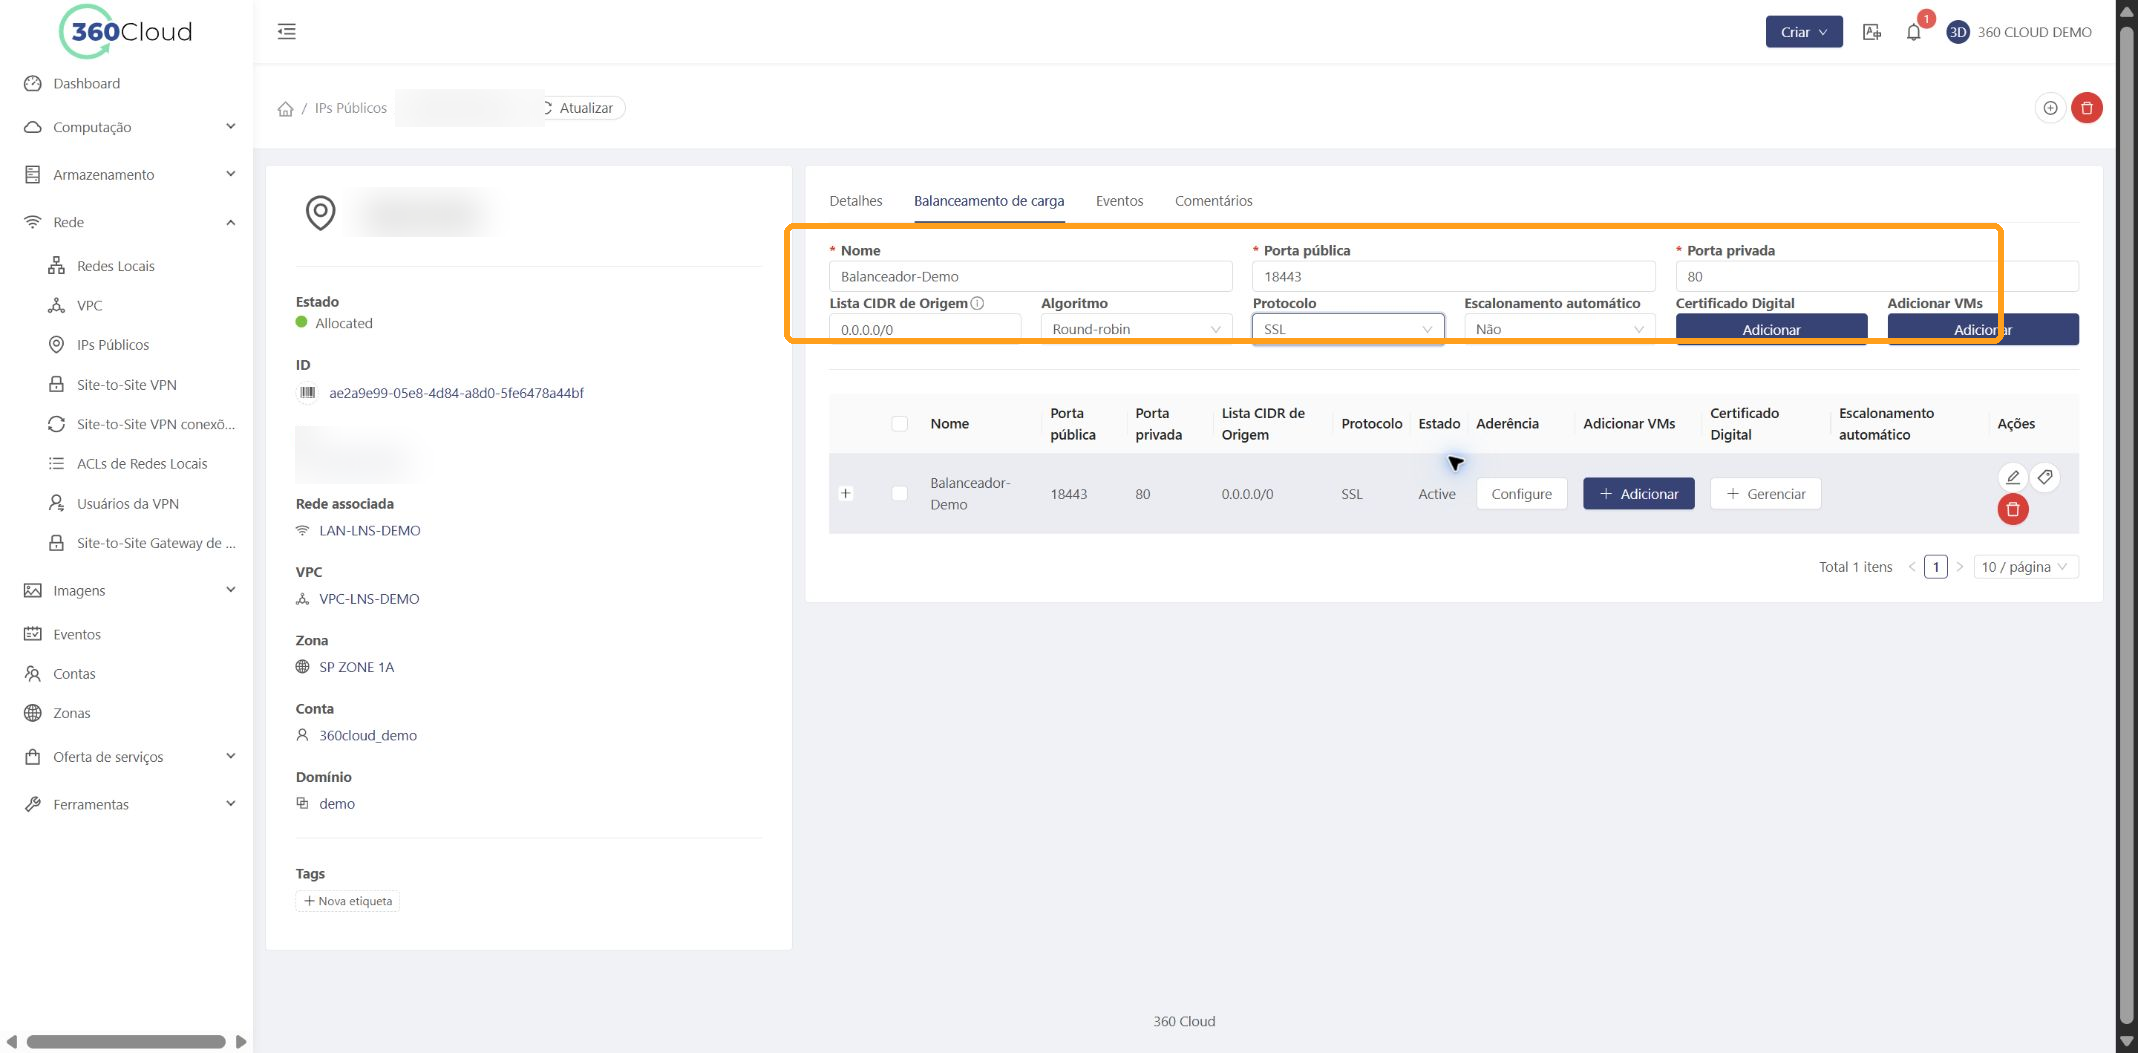
Task: Switch to the Eventos tab
Action: [1119, 201]
